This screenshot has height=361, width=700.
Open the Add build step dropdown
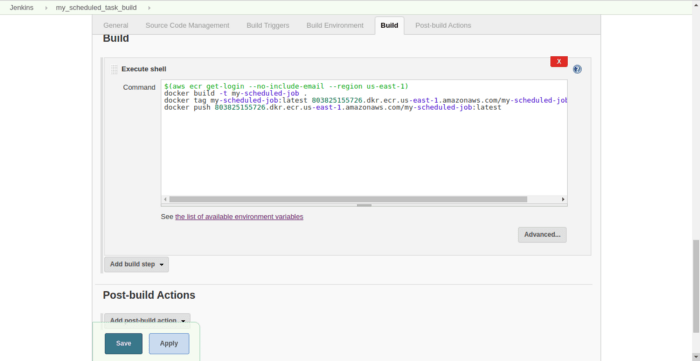point(137,264)
